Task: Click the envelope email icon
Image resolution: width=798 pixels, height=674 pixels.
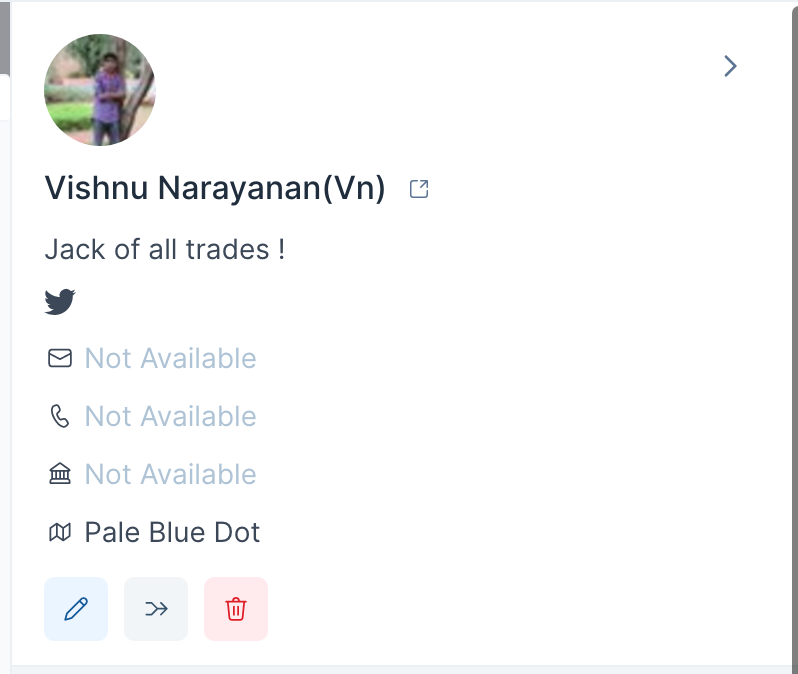Action: (60, 358)
